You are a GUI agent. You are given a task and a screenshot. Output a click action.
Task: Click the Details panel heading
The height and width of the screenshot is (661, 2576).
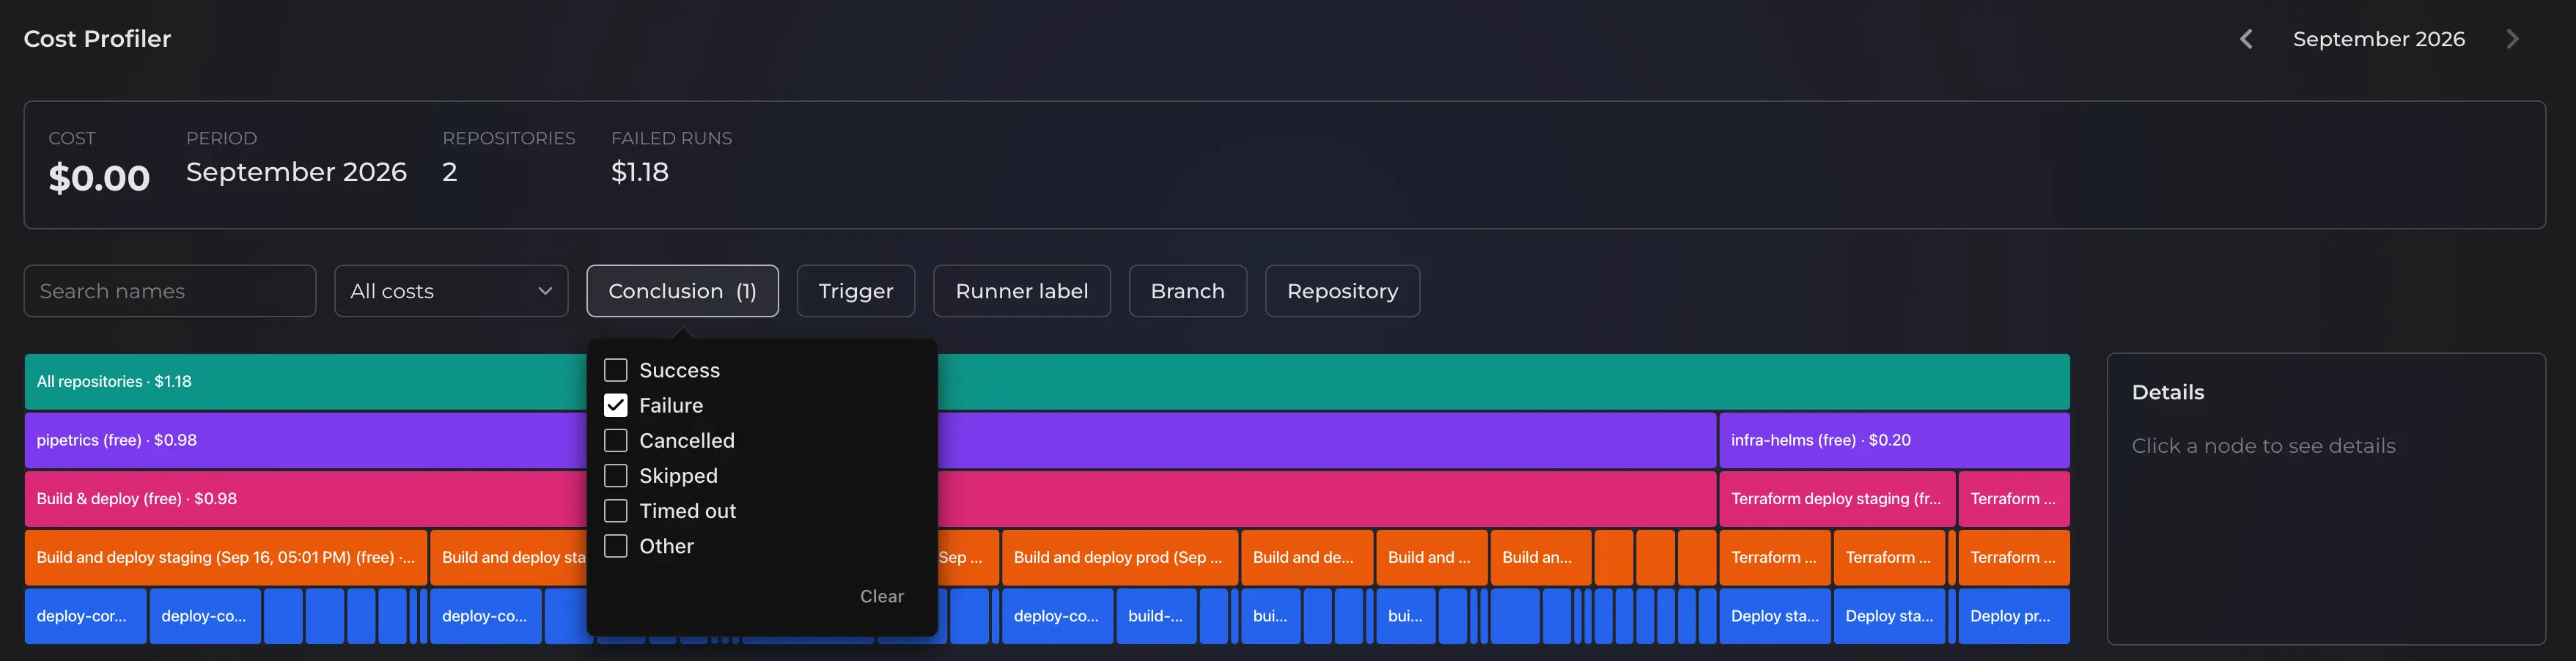[x=2167, y=392]
